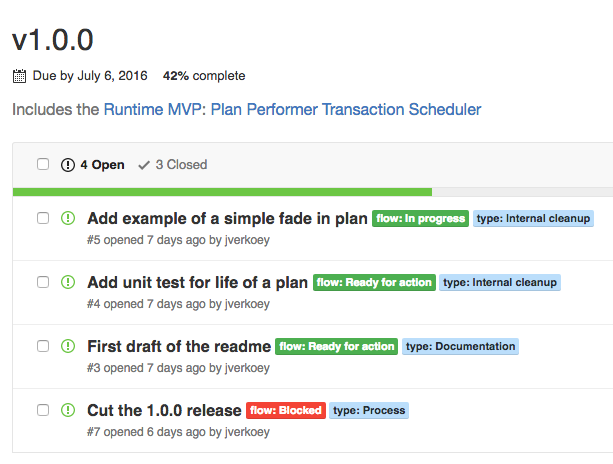The image size is (613, 464).
Task: Switch to the 3 Closed issues tab
Action: (x=172, y=165)
